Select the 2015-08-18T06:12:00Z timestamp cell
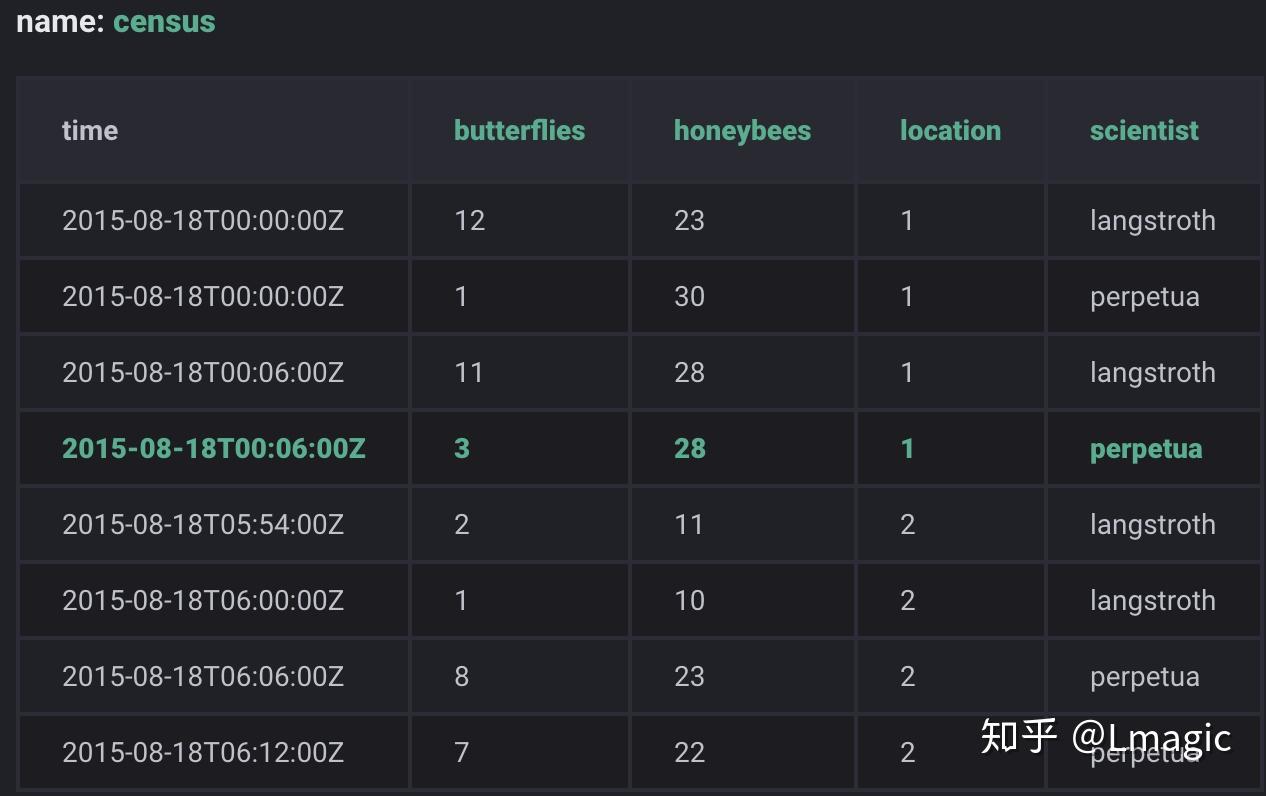The height and width of the screenshot is (796, 1266). 203,753
